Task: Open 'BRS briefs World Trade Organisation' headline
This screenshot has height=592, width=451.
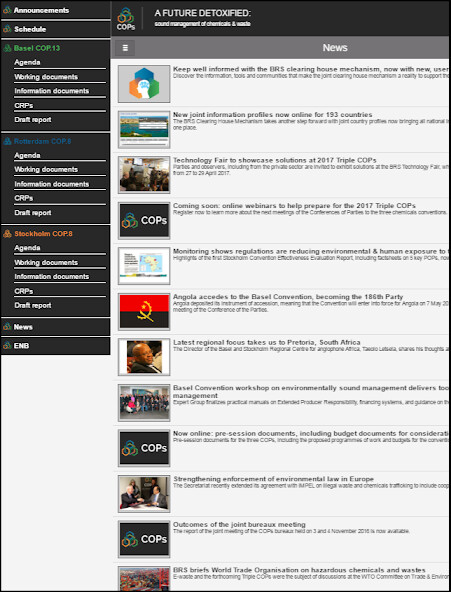Action: coord(299,570)
